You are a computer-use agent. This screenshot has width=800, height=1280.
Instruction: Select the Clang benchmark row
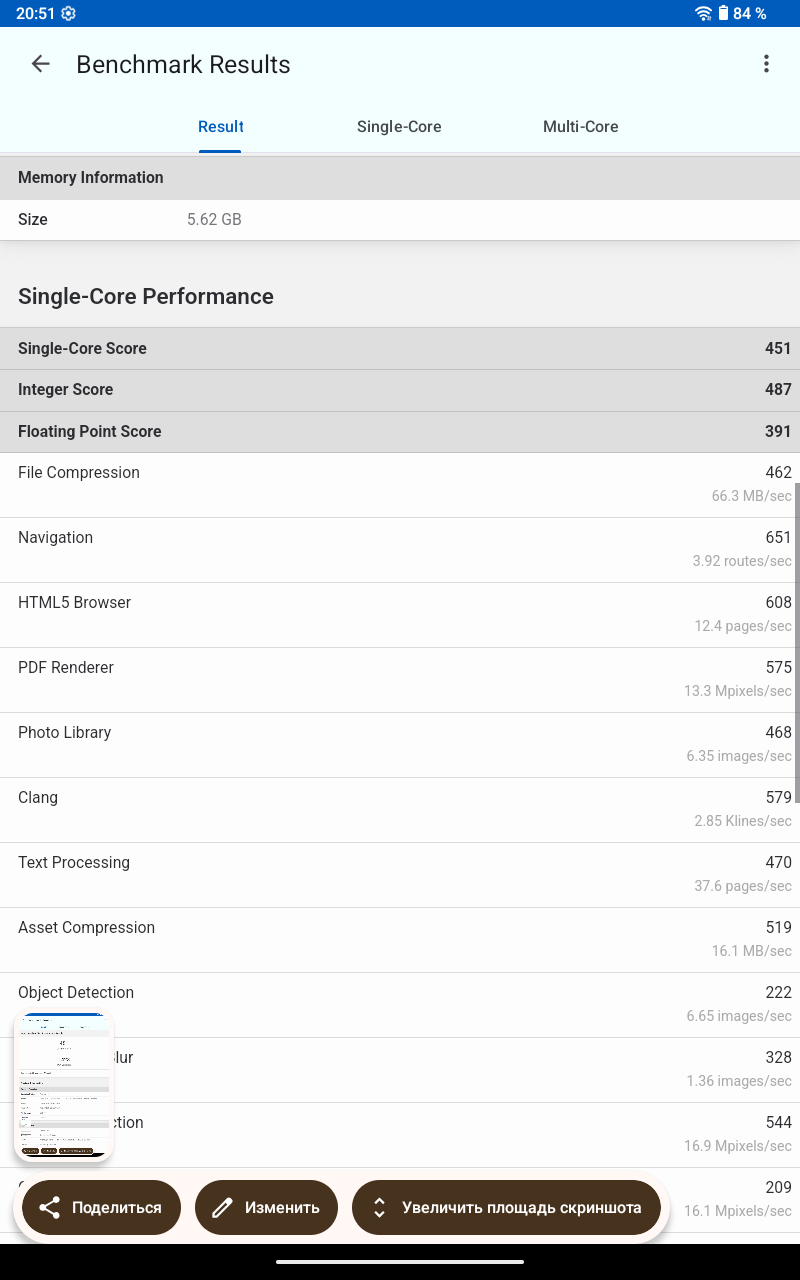(x=400, y=810)
